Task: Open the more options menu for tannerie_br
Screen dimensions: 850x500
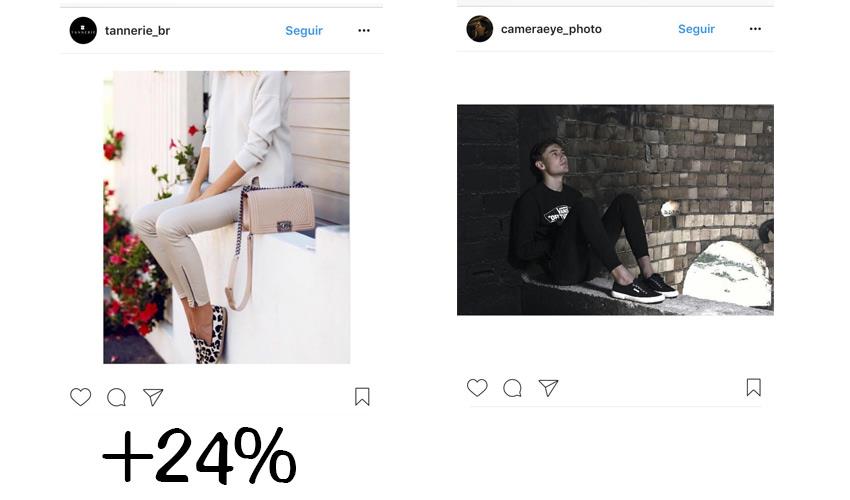Action: point(364,30)
